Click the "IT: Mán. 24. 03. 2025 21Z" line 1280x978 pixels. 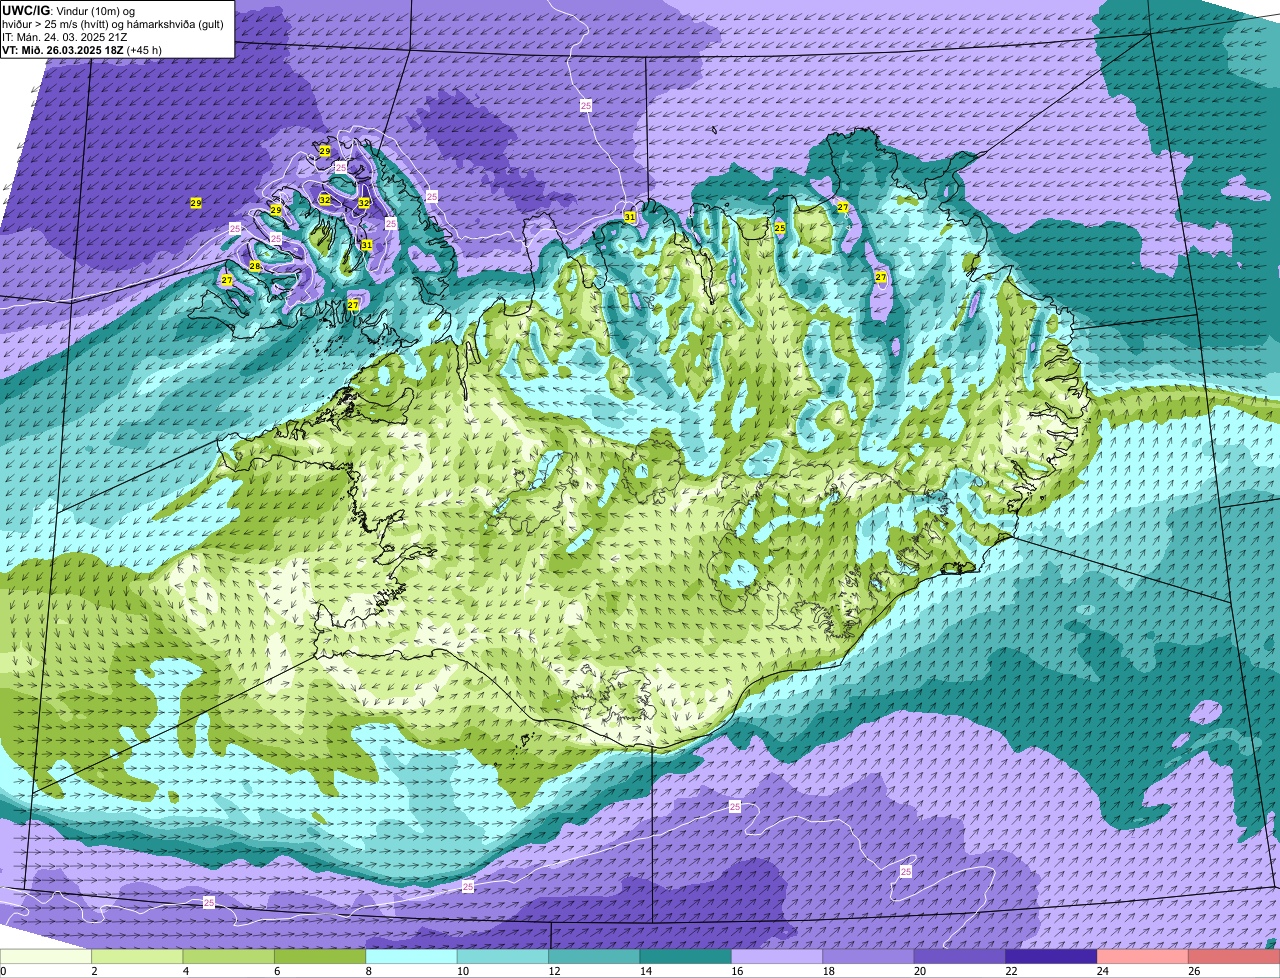[64, 36]
